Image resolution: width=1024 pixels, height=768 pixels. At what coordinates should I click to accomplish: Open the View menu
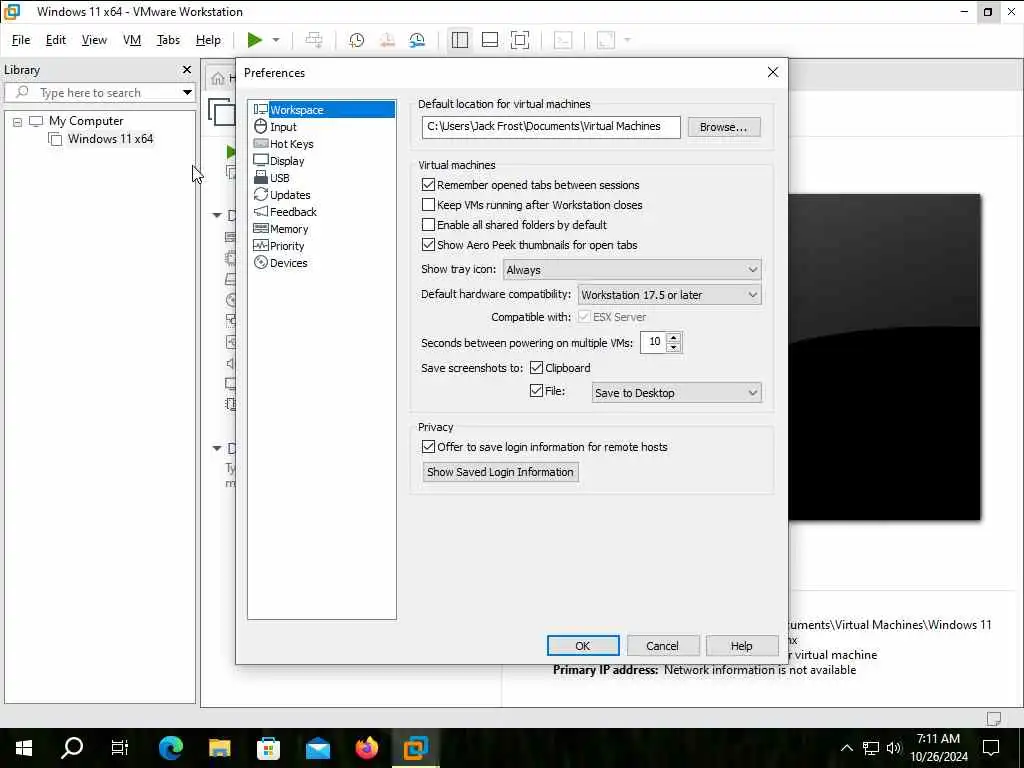(x=94, y=40)
